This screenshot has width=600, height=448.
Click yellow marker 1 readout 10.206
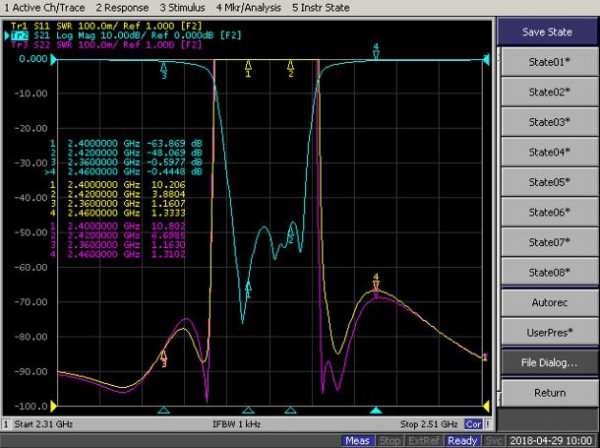point(168,184)
